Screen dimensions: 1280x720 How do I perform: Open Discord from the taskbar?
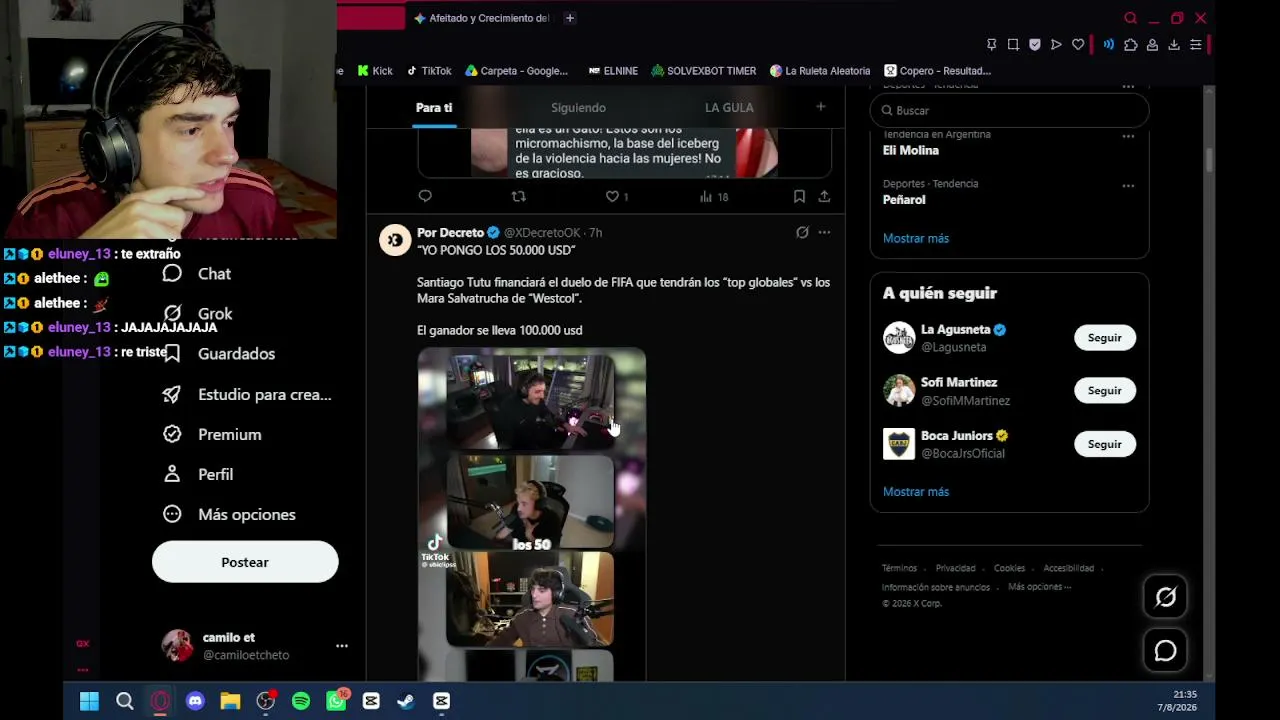(195, 701)
